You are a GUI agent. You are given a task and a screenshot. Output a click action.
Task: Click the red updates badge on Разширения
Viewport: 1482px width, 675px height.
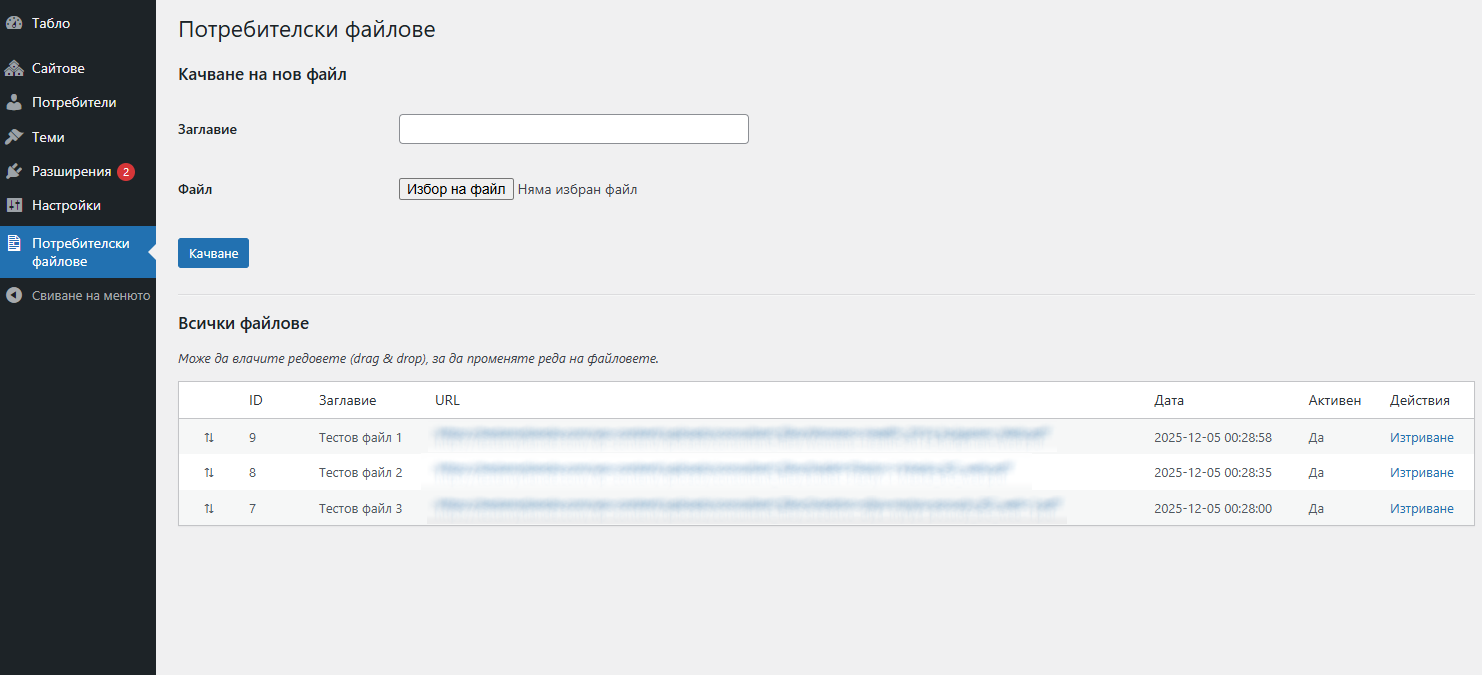pyautogui.click(x=125, y=172)
